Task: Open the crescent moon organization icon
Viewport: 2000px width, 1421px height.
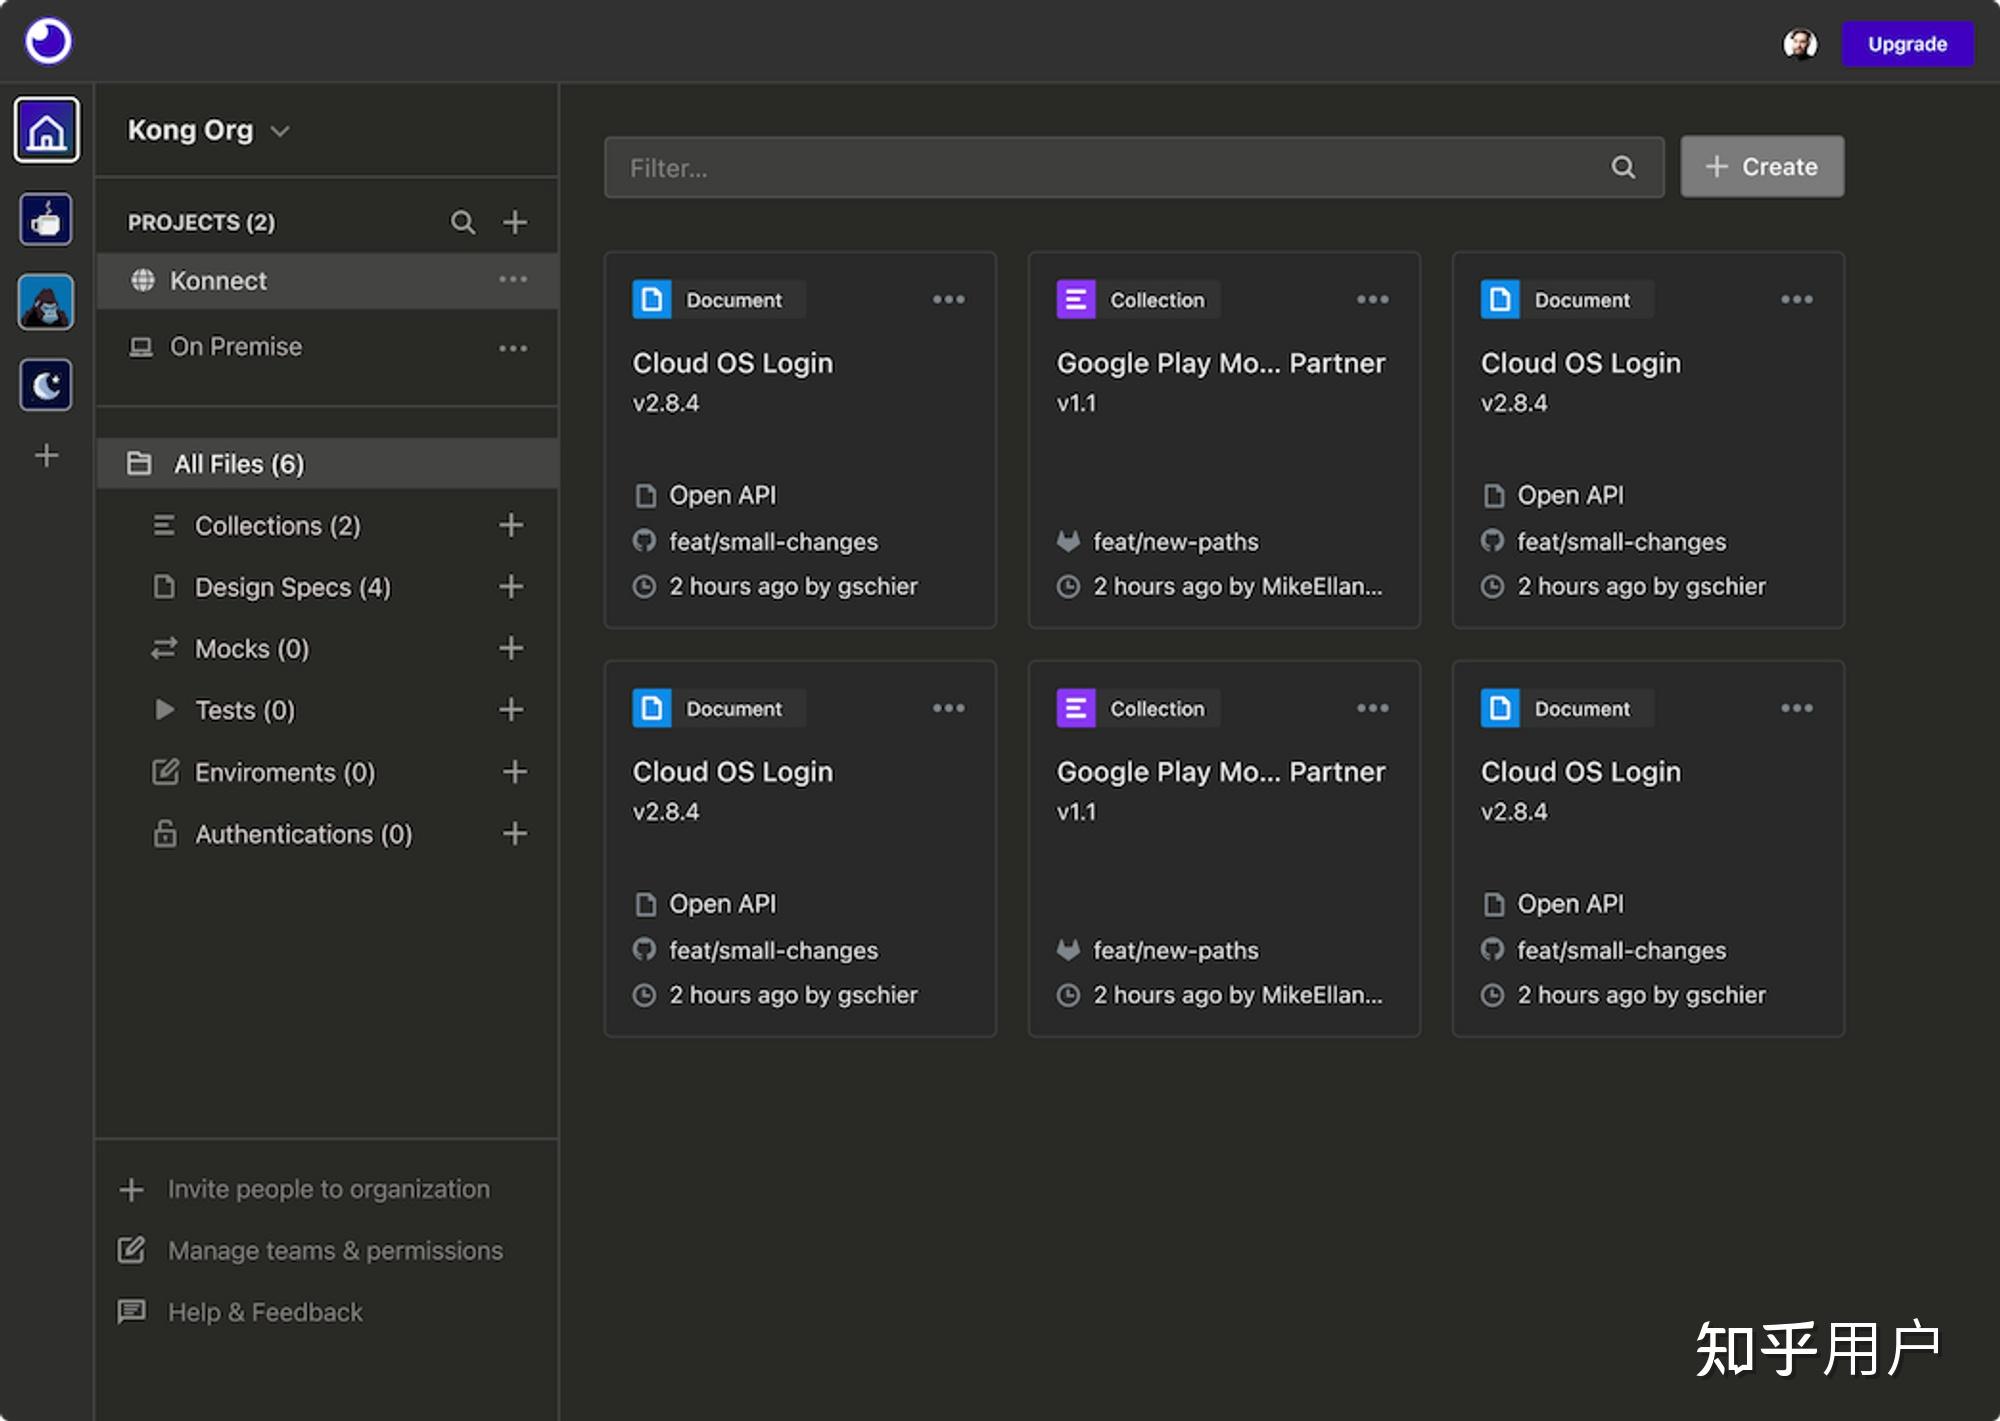Action: (46, 385)
